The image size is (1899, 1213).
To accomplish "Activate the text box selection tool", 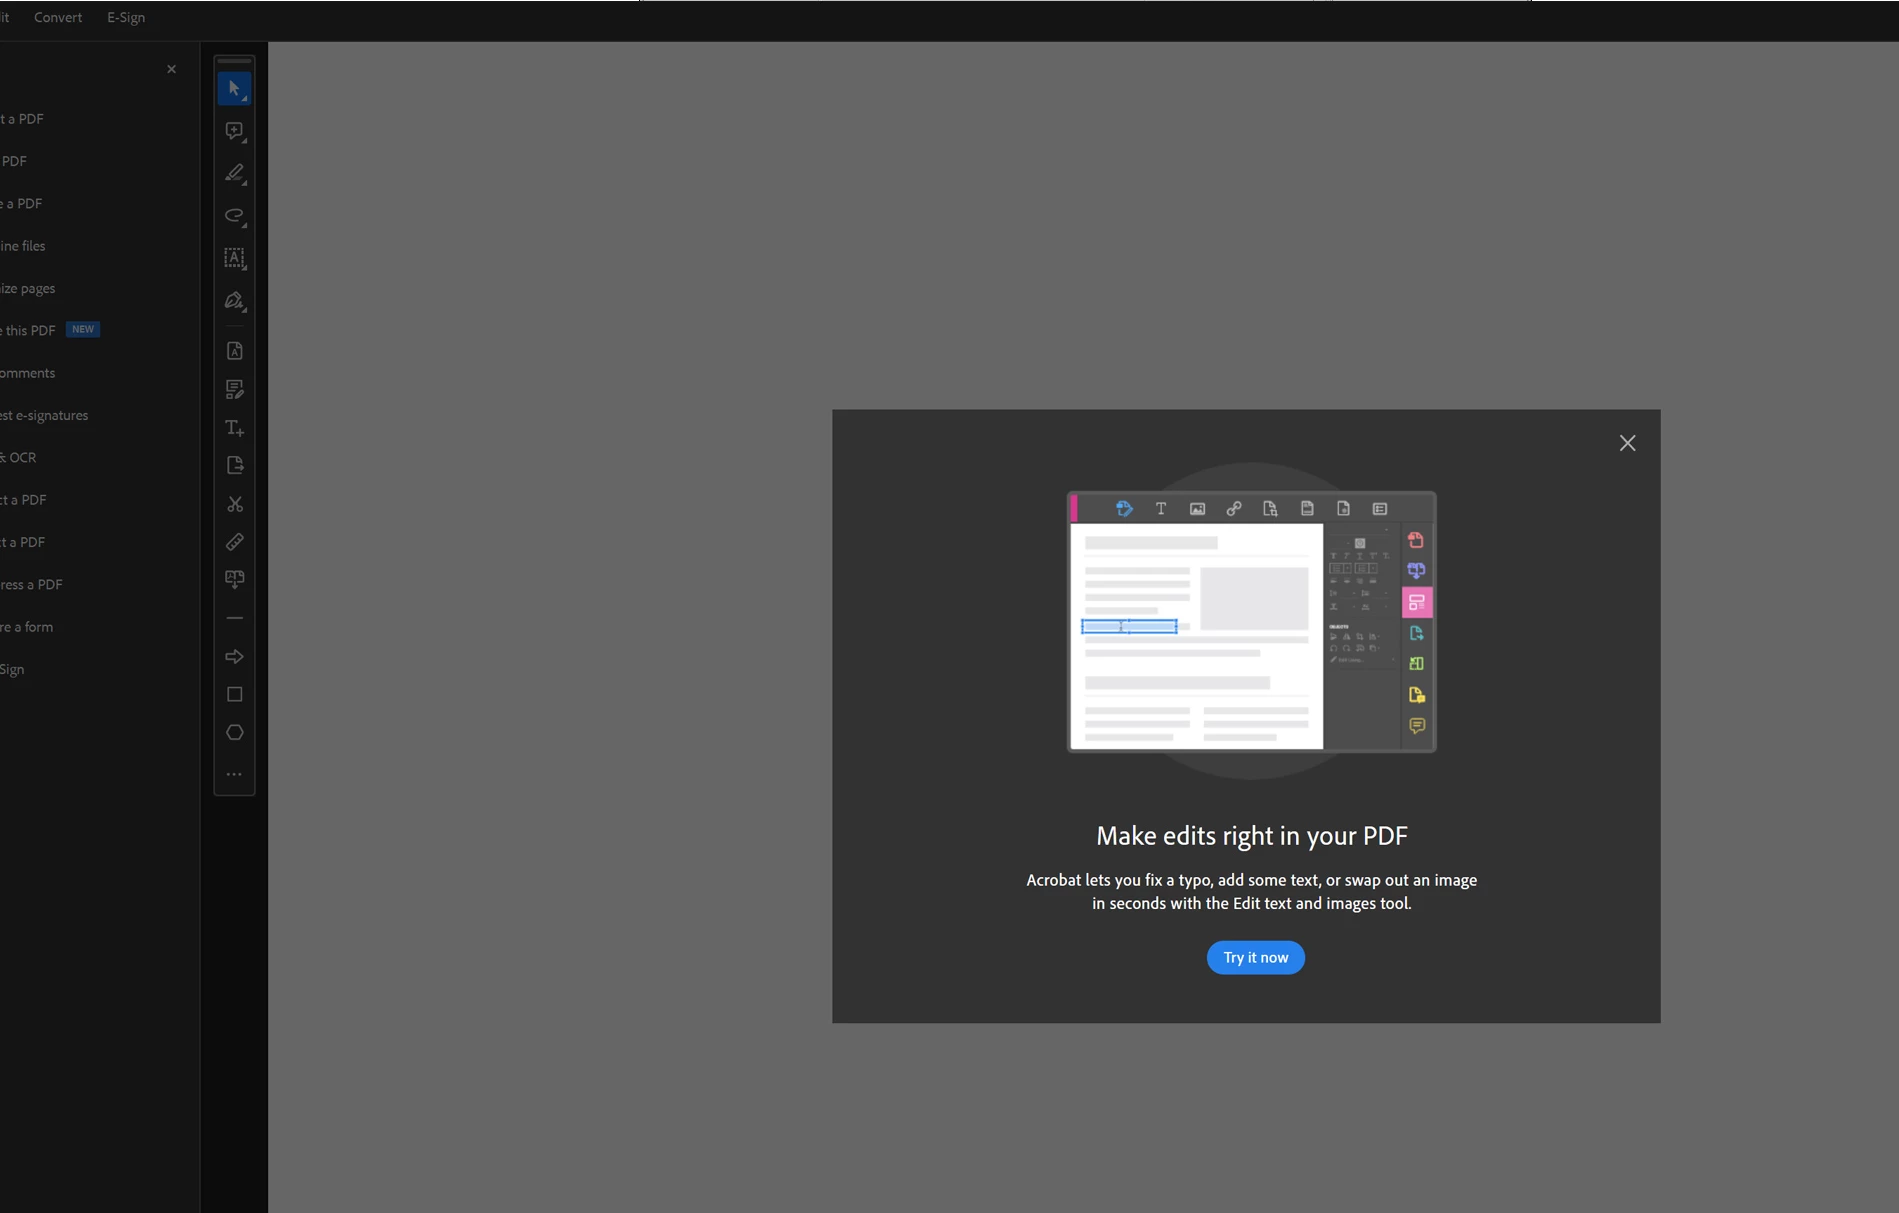I will click(234, 258).
